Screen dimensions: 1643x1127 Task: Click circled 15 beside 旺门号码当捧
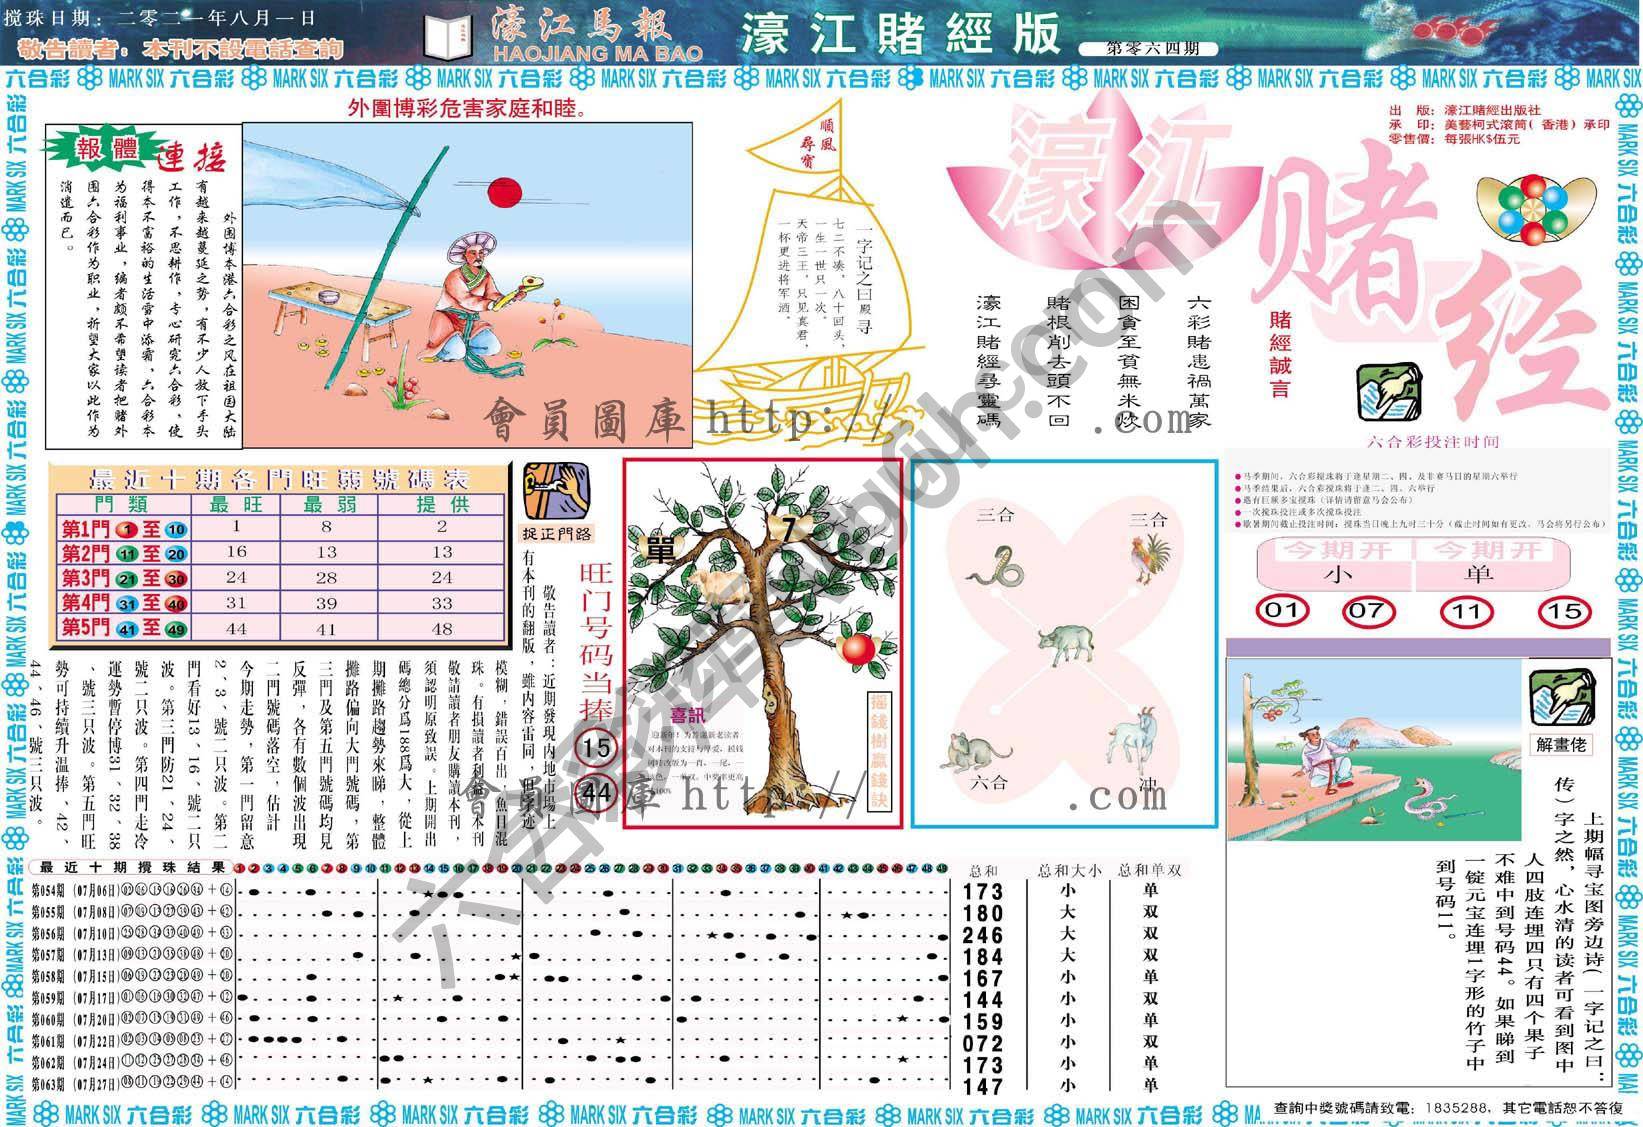tap(596, 748)
